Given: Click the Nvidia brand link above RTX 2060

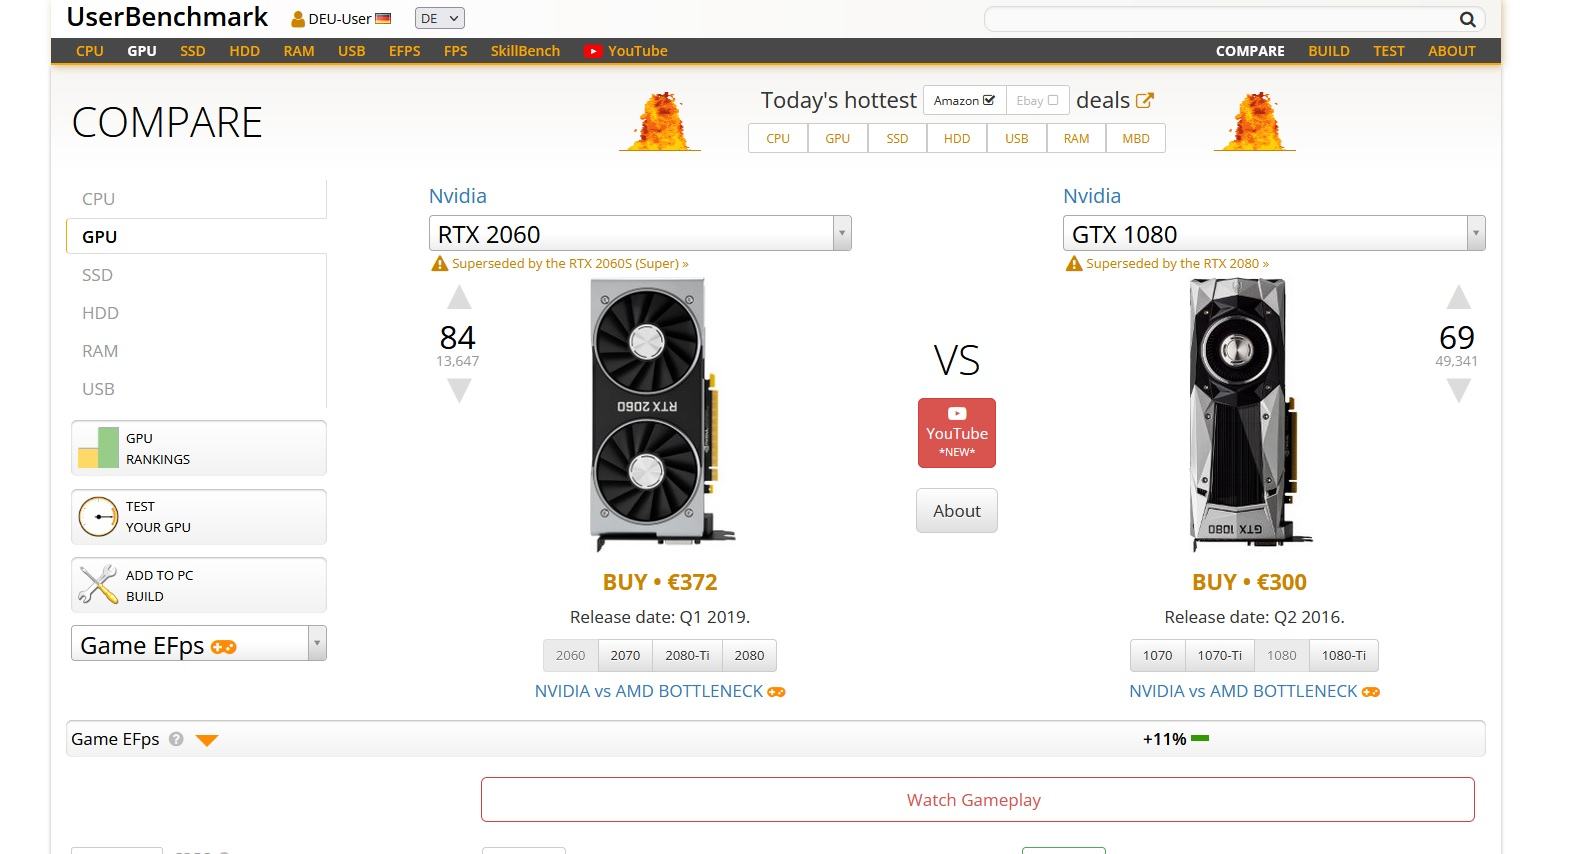Looking at the screenshot, I should coord(458,196).
